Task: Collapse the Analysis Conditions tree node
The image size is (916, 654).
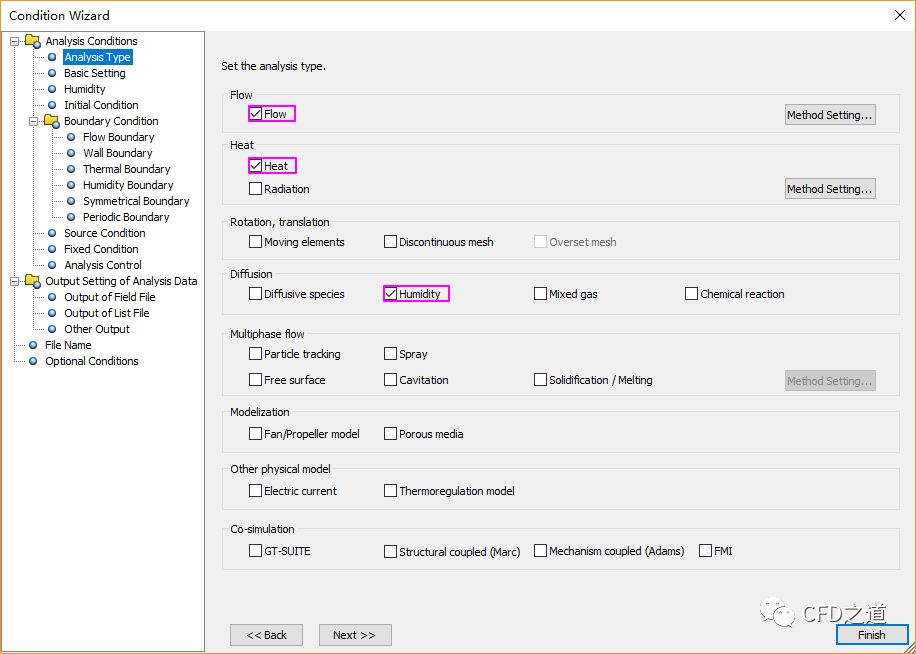Action: pyautogui.click(x=15, y=41)
